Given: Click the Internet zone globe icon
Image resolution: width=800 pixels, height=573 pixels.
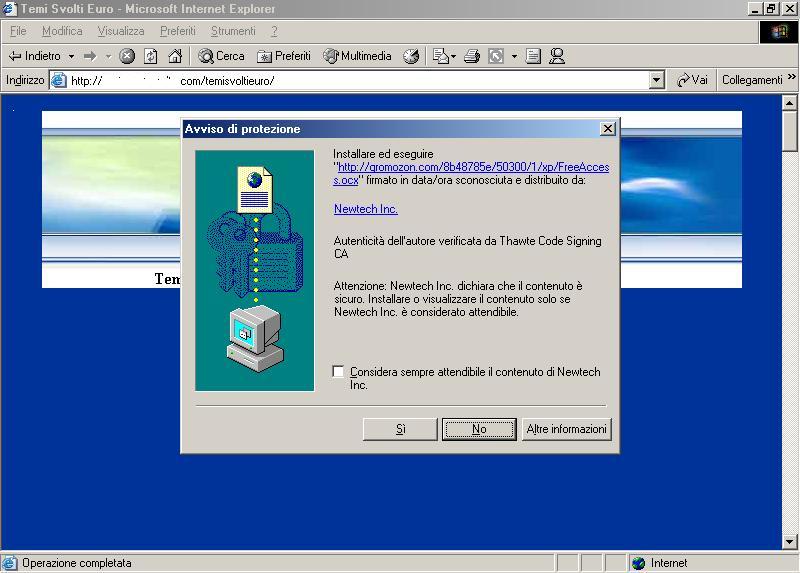Looking at the screenshot, I should [638, 563].
